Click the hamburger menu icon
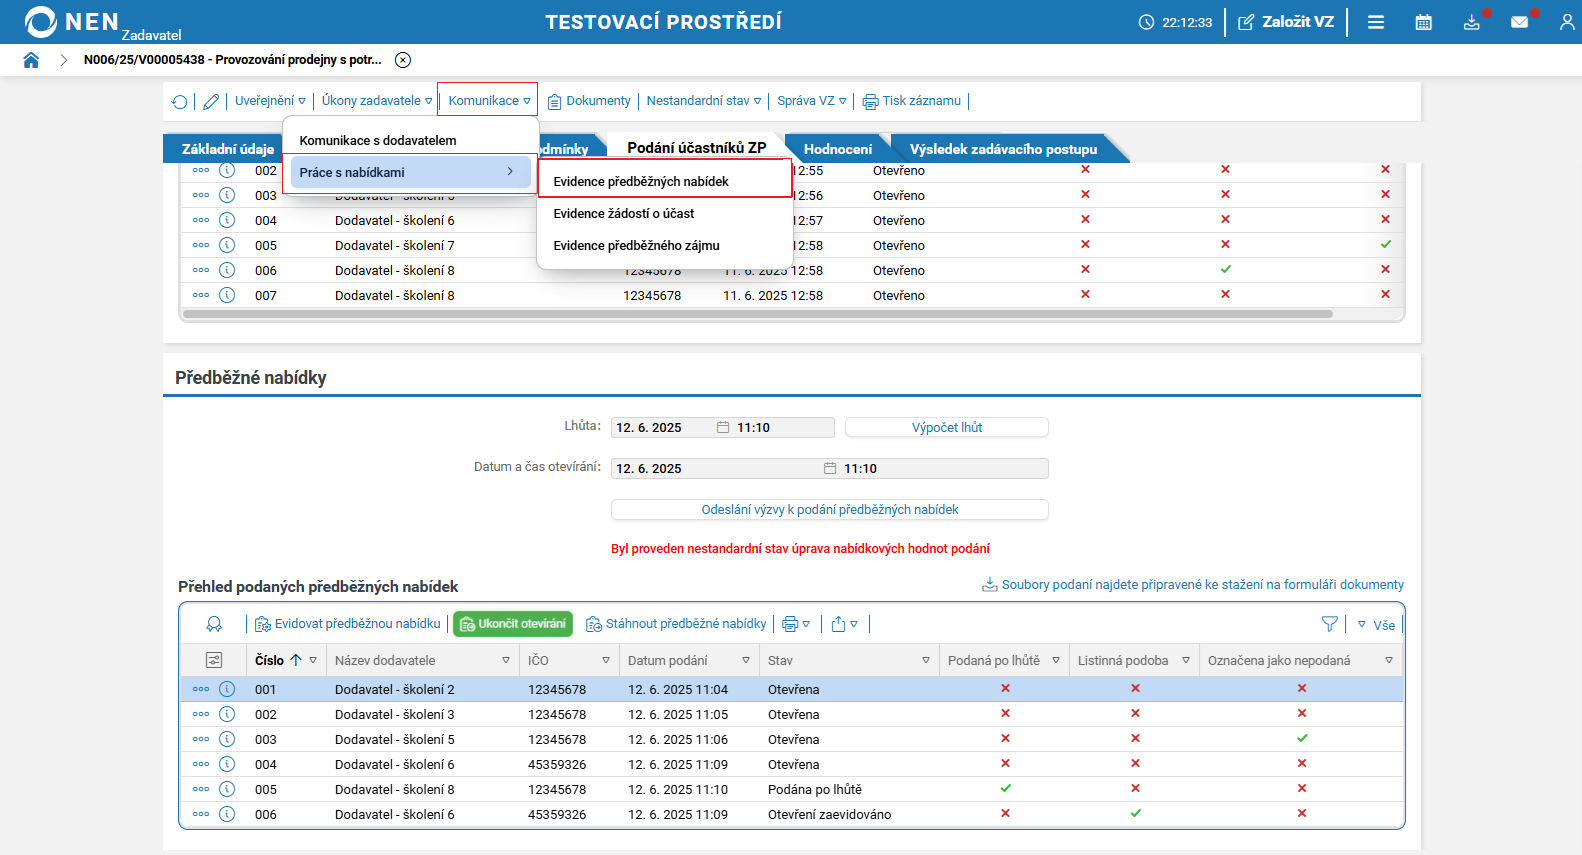 click(1376, 22)
